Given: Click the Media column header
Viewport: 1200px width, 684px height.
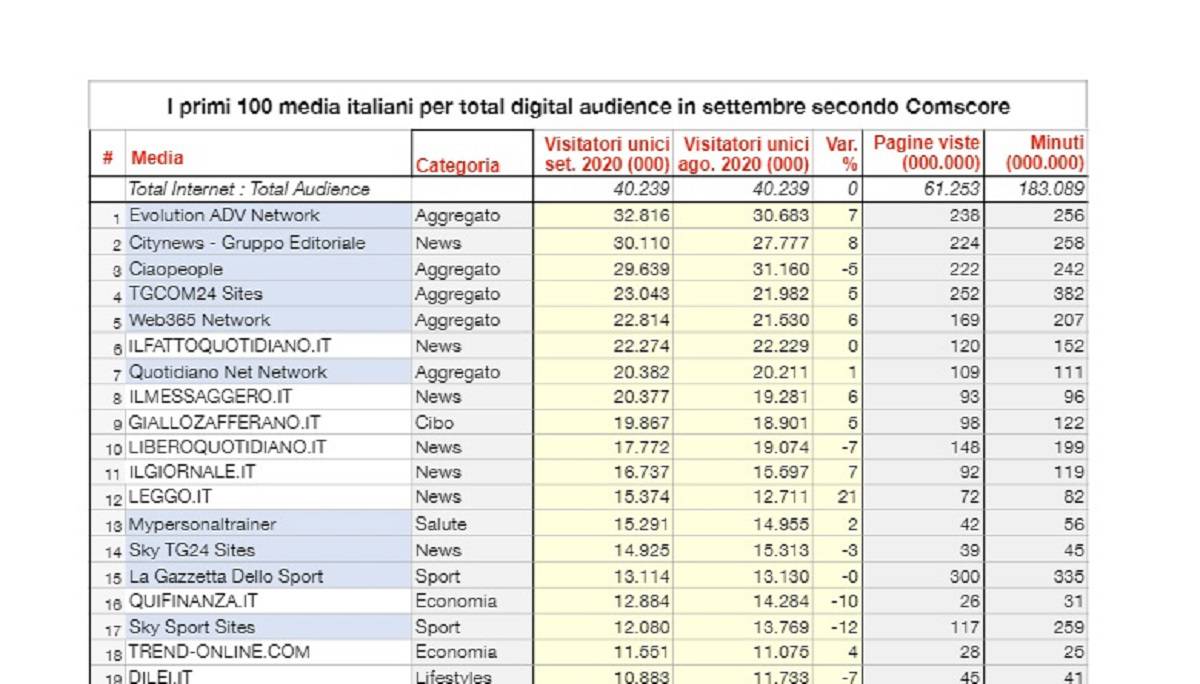Looking at the screenshot, I should click(x=158, y=158).
